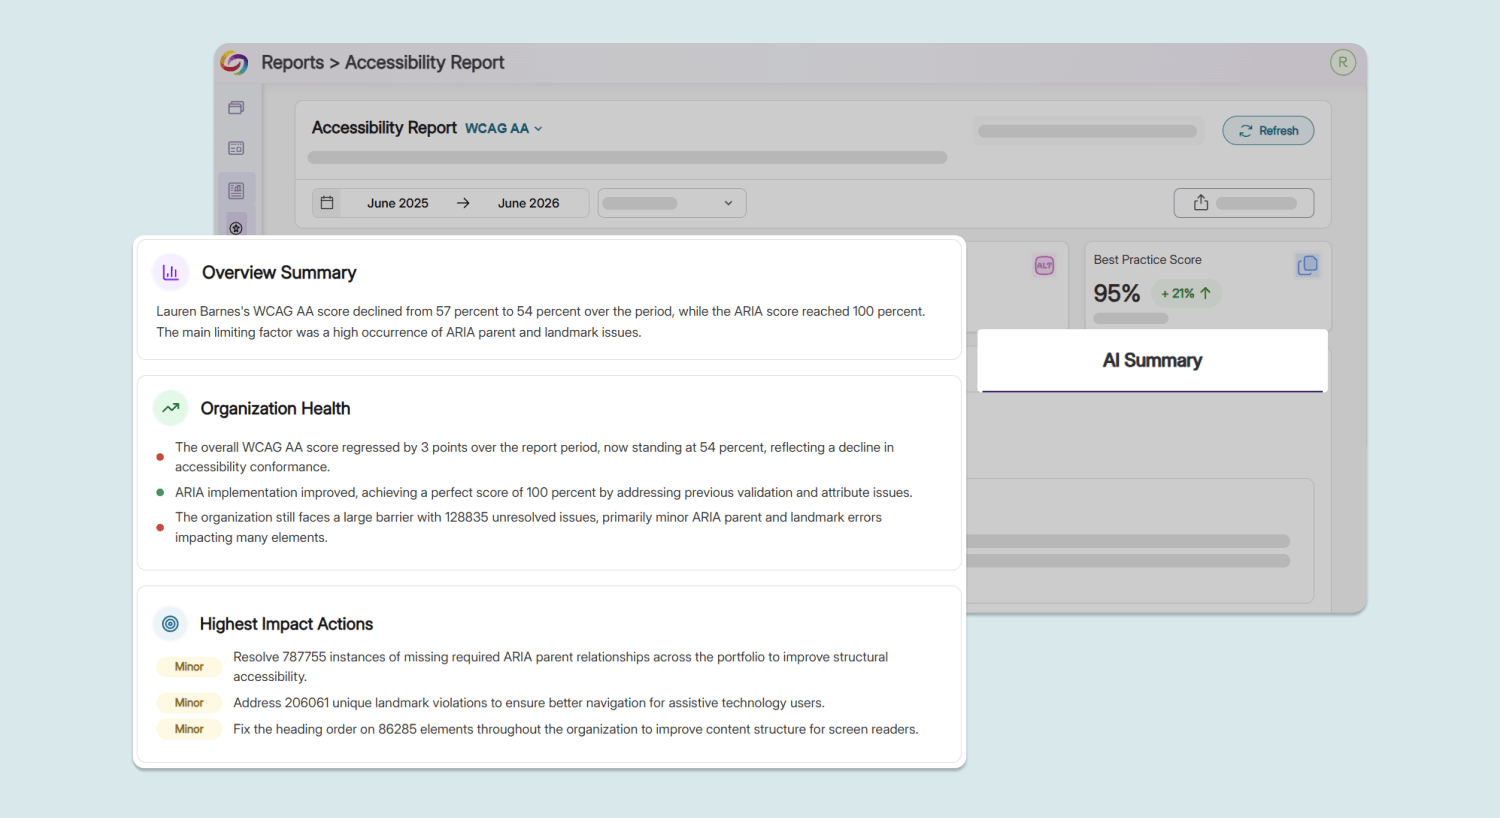Click the Accessibility Report breadcrumb
The width and height of the screenshot is (1500, 818).
[x=424, y=62]
